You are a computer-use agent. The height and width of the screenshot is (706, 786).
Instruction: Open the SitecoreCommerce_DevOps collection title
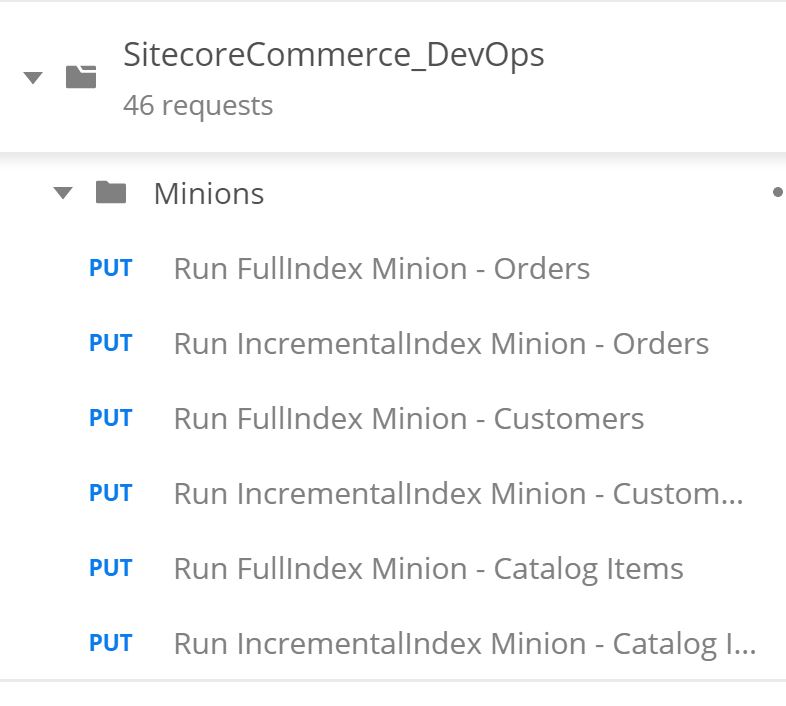[x=333, y=55]
